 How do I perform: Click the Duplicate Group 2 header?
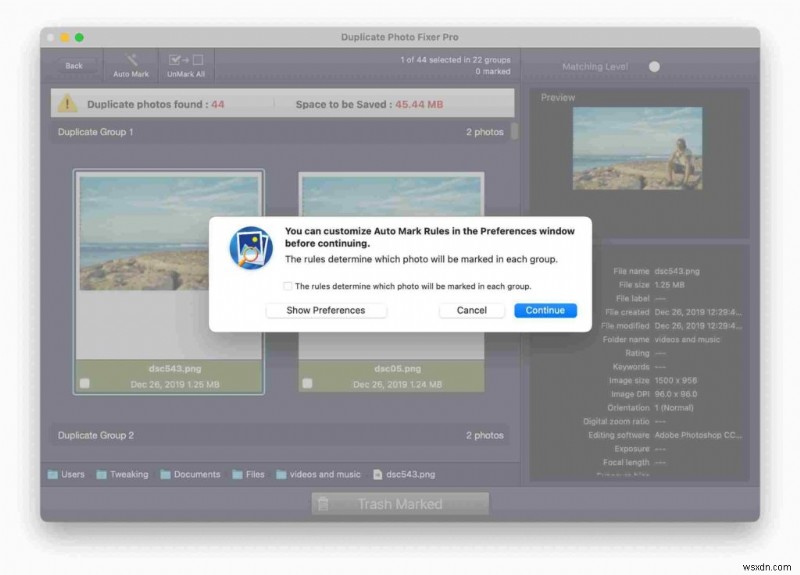coord(280,435)
